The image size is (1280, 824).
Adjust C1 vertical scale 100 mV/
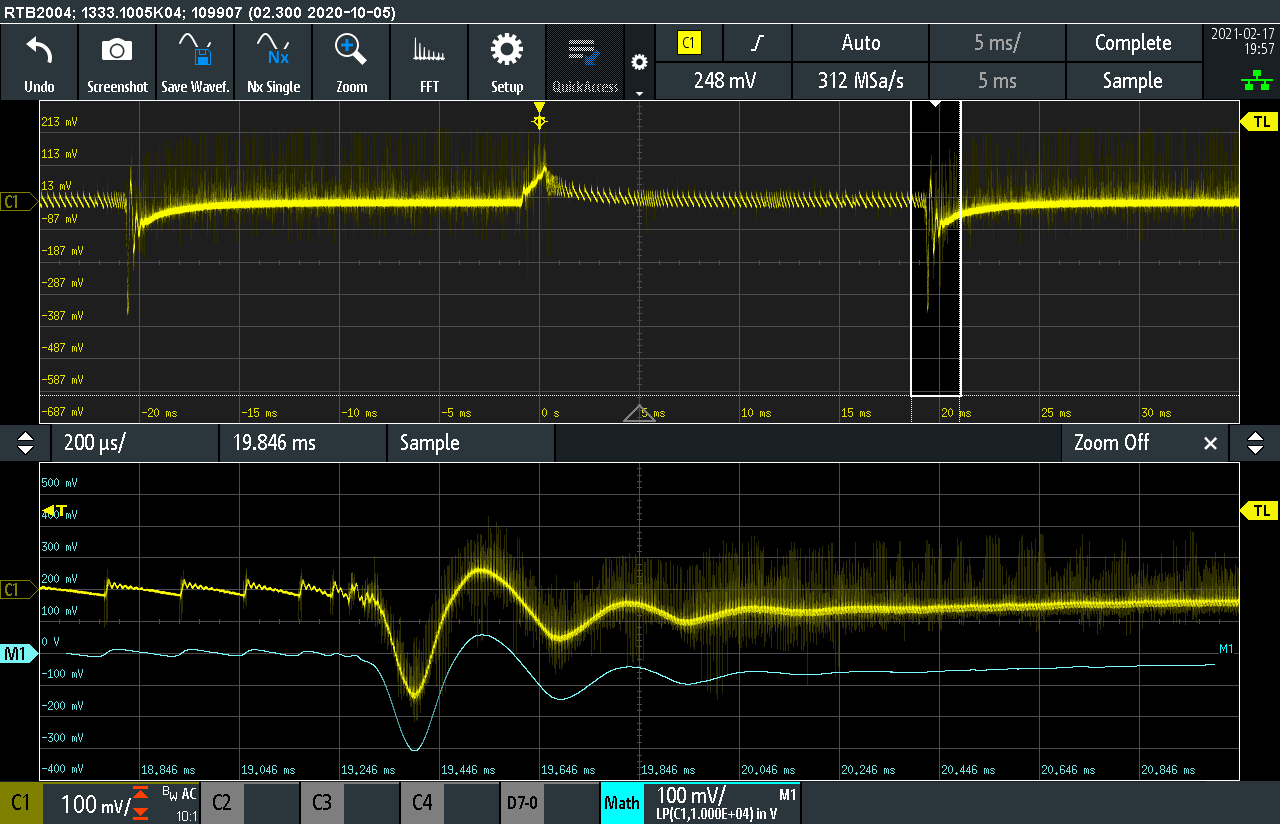(x=95, y=803)
